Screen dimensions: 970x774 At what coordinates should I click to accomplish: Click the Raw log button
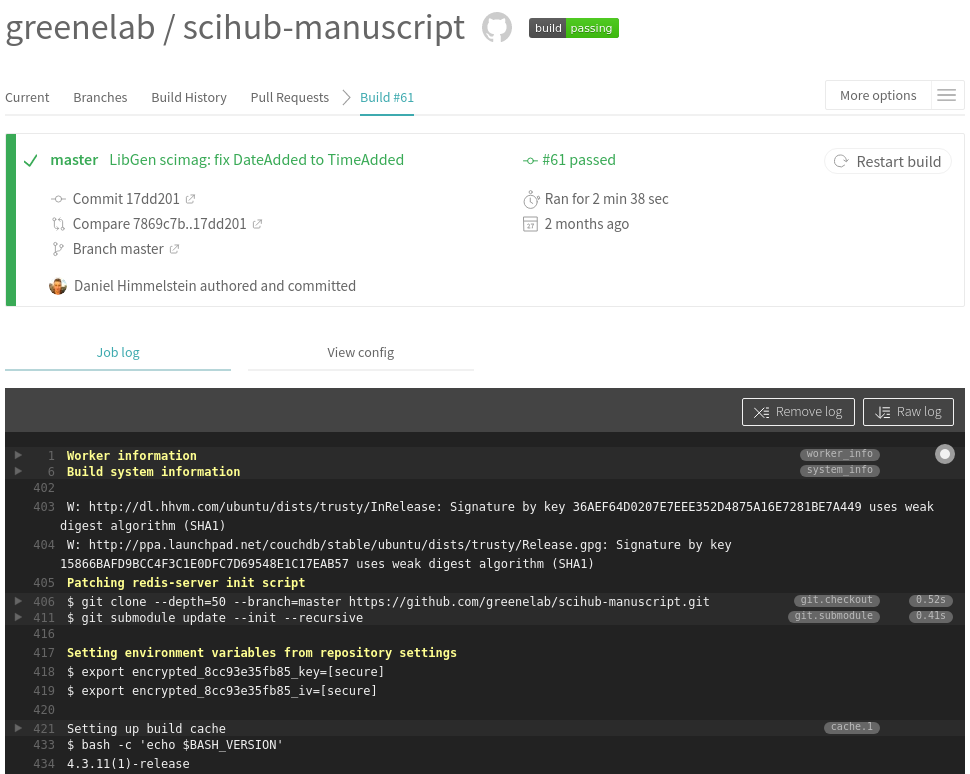point(908,412)
